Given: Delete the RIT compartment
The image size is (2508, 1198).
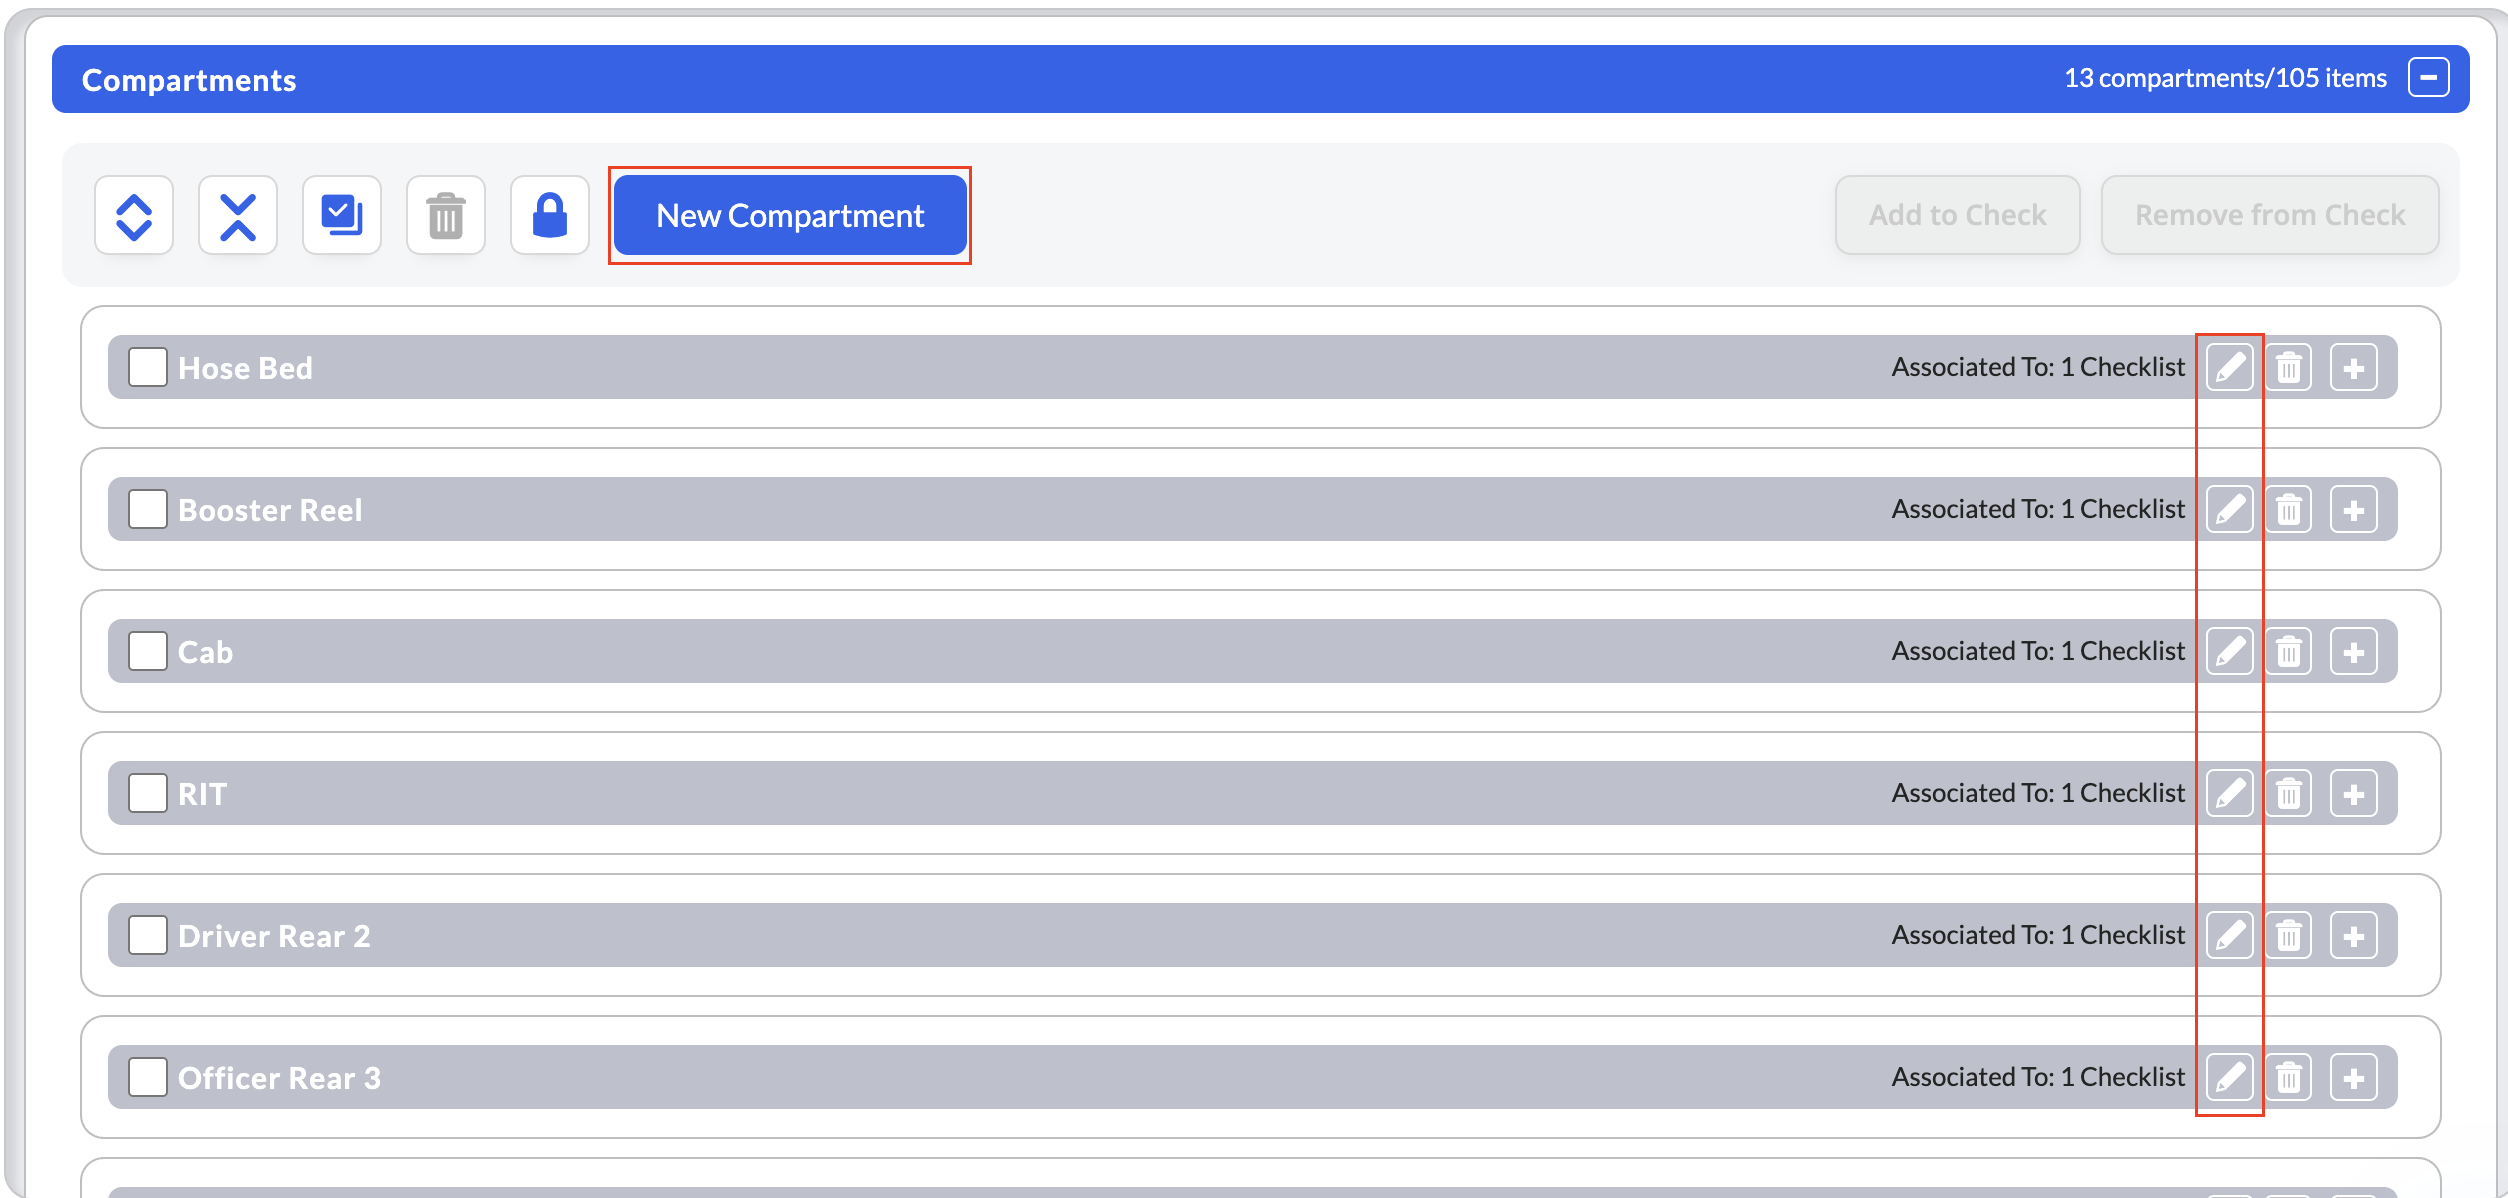Looking at the screenshot, I should coord(2289,794).
